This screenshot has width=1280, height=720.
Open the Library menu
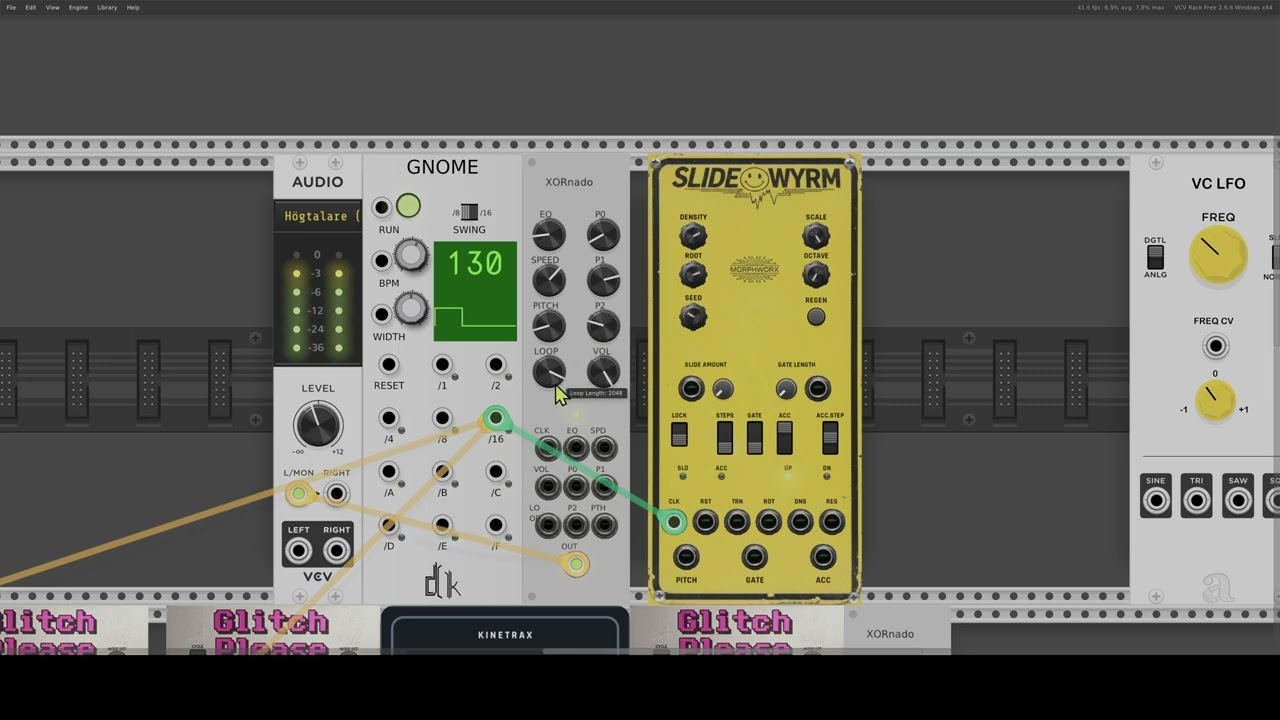(107, 7)
